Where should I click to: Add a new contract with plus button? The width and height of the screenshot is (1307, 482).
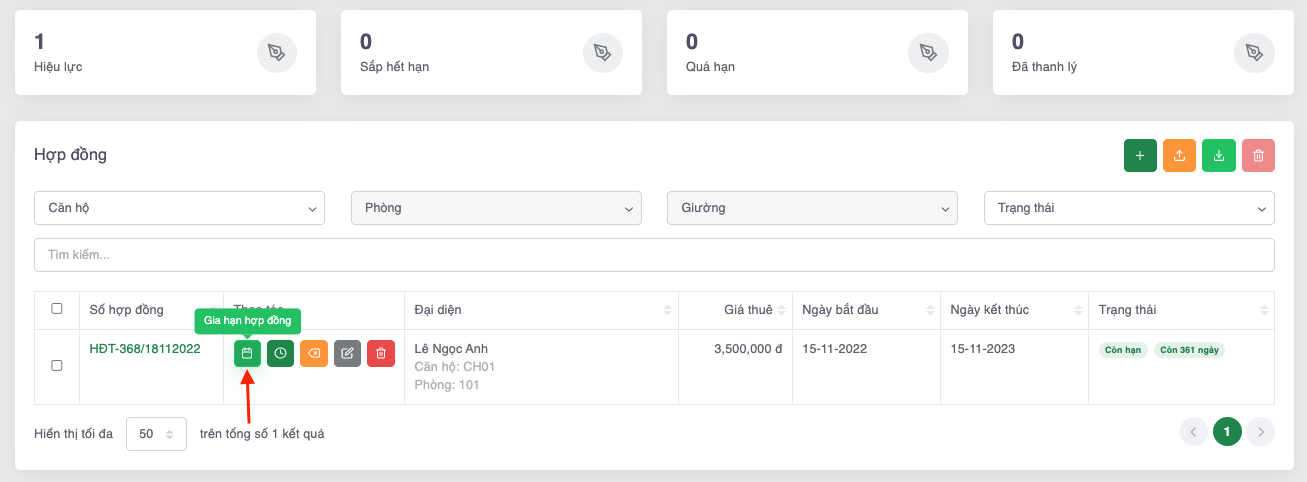coord(1140,155)
